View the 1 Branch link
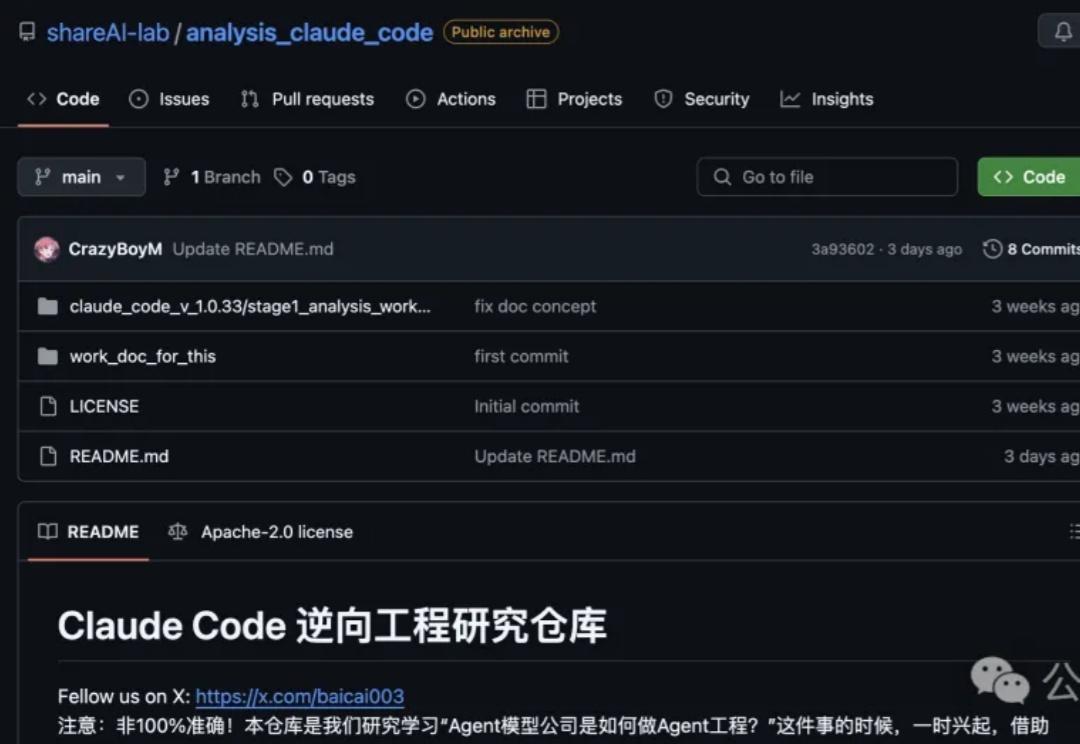1080x744 pixels. [212, 177]
